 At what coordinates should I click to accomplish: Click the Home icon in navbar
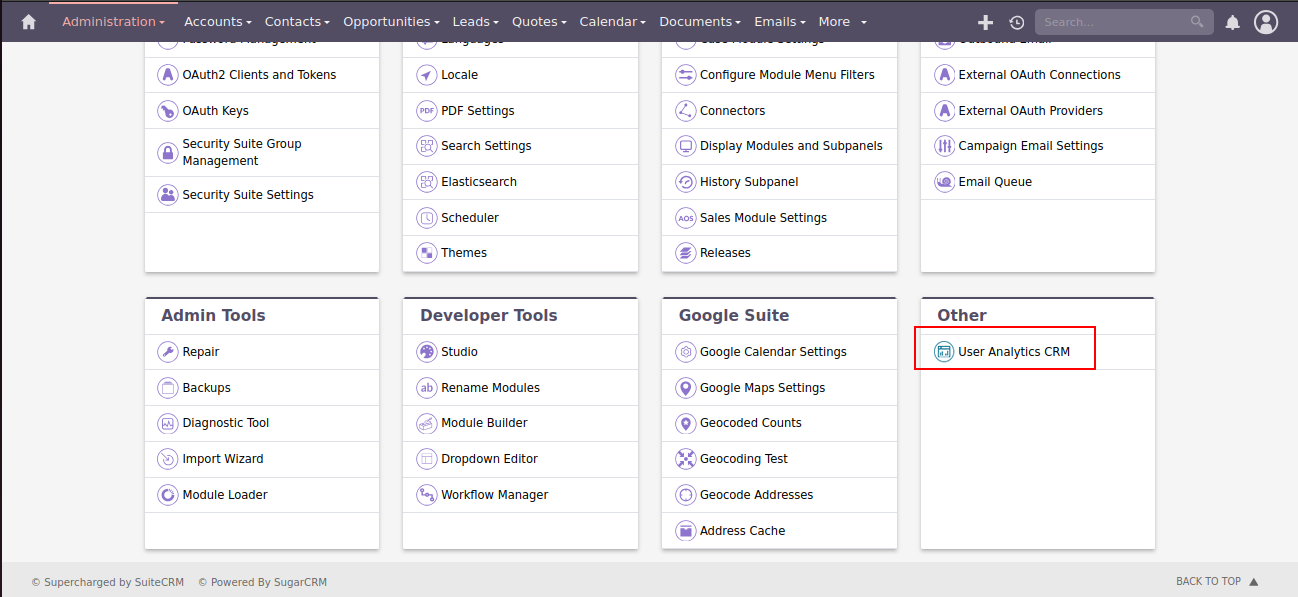(28, 22)
